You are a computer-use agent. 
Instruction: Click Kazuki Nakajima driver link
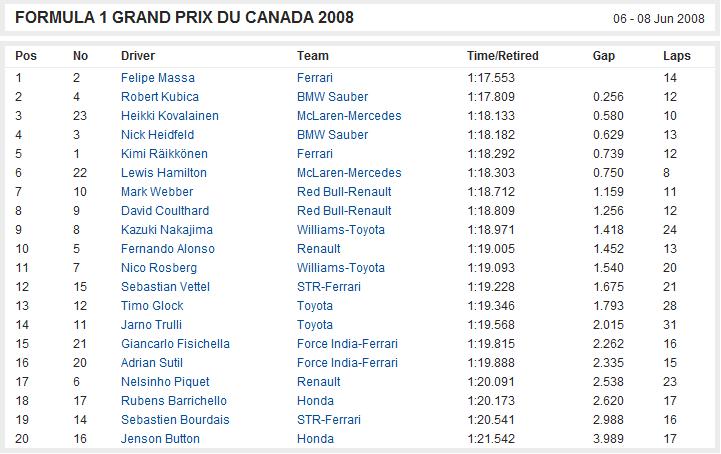click(166, 230)
